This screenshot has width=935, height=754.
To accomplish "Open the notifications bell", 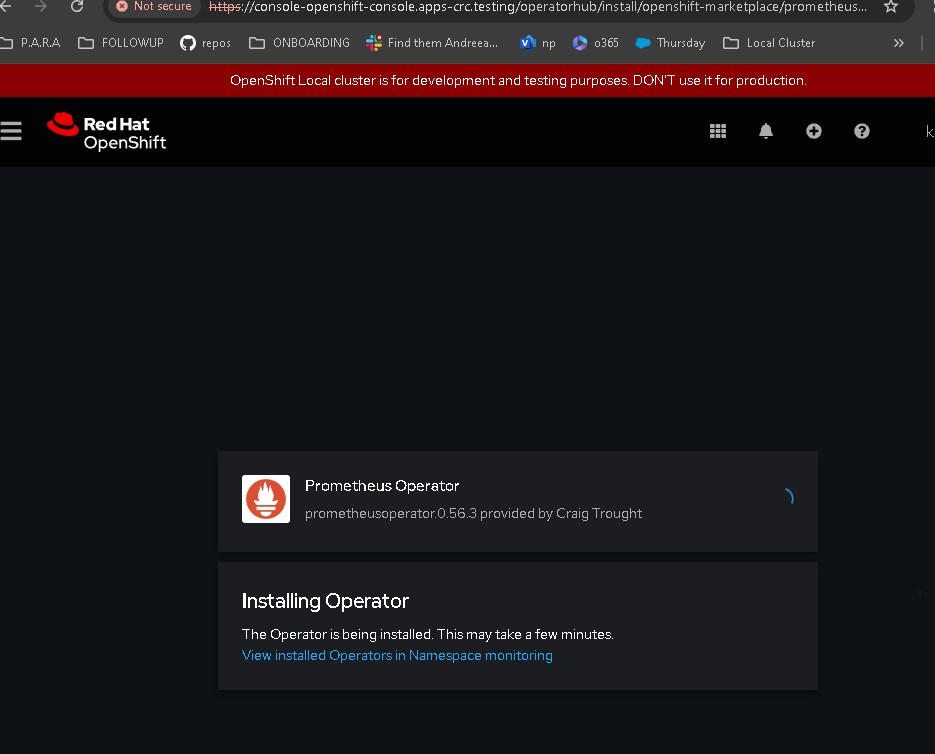I will click(766, 131).
